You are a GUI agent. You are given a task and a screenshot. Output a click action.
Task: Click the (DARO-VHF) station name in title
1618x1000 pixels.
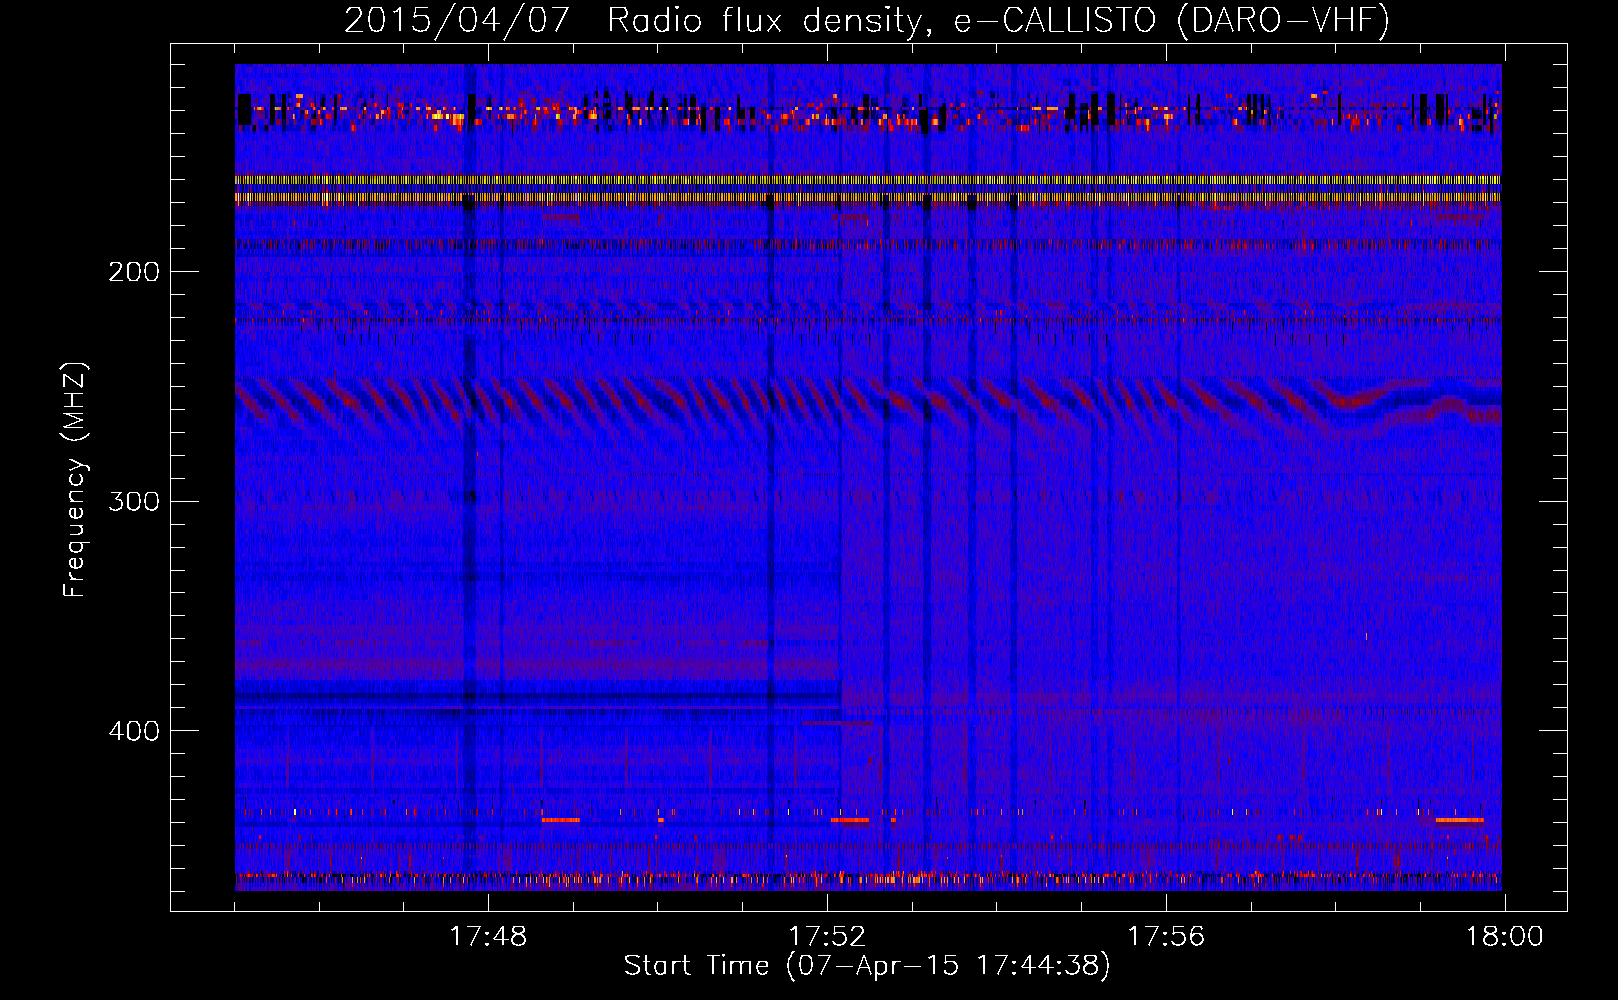pos(1283,20)
